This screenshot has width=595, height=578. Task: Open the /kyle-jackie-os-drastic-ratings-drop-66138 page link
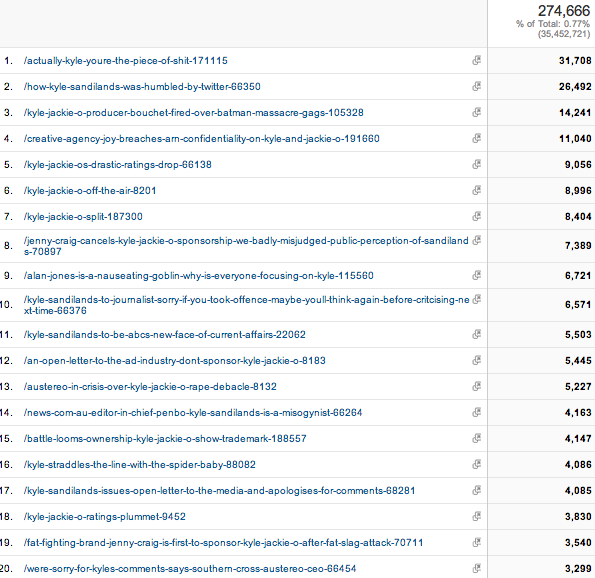point(118,165)
